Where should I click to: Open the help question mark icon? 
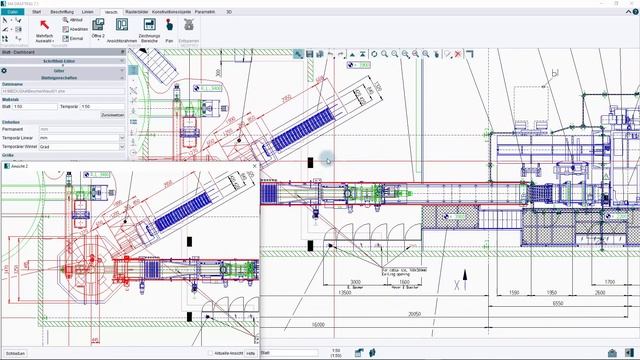[x=636, y=12]
